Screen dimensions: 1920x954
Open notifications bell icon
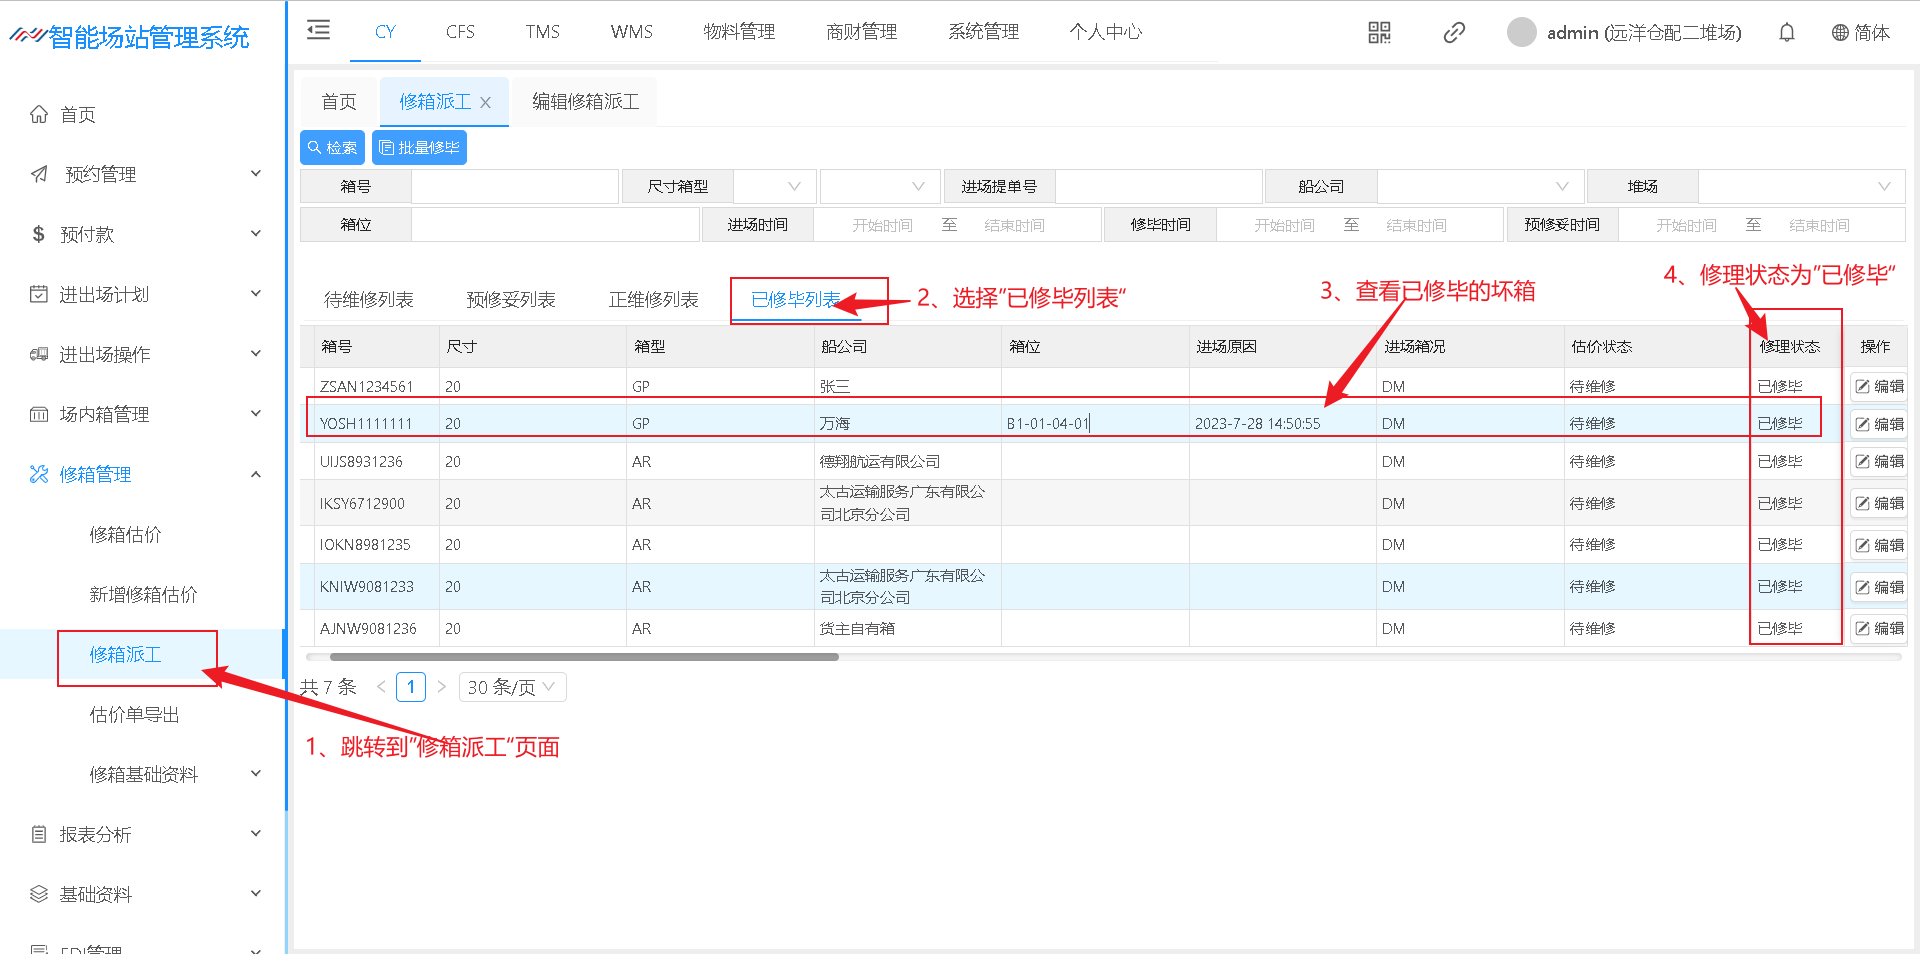point(1786,33)
